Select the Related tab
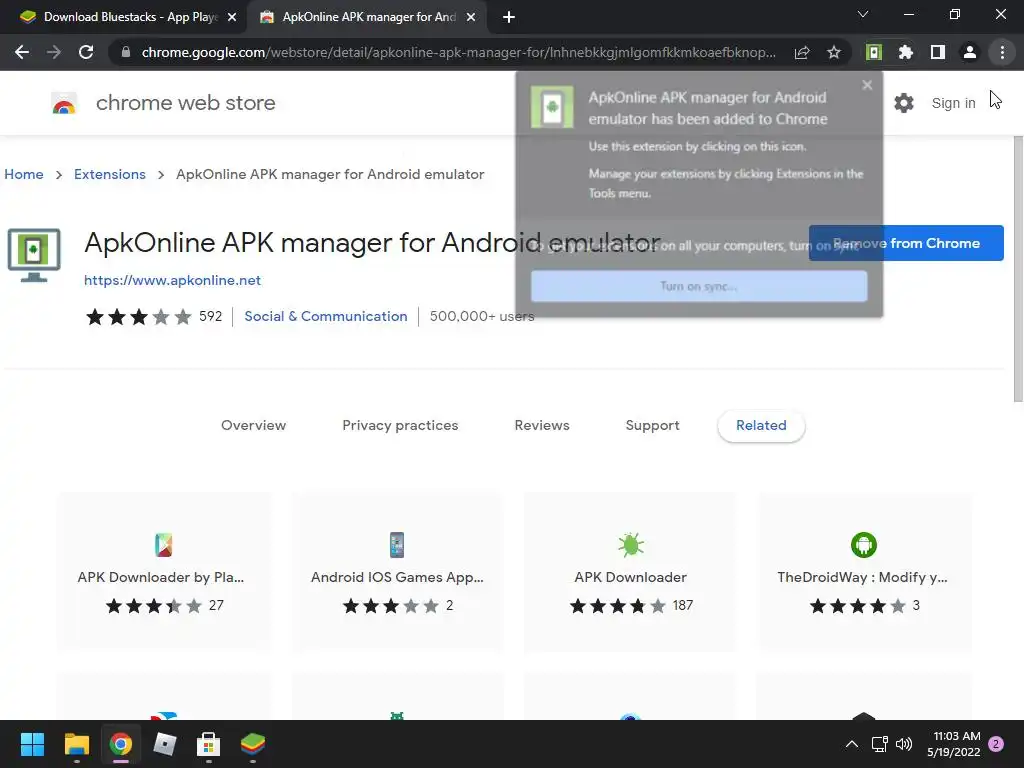This screenshot has width=1024, height=768. click(x=761, y=425)
